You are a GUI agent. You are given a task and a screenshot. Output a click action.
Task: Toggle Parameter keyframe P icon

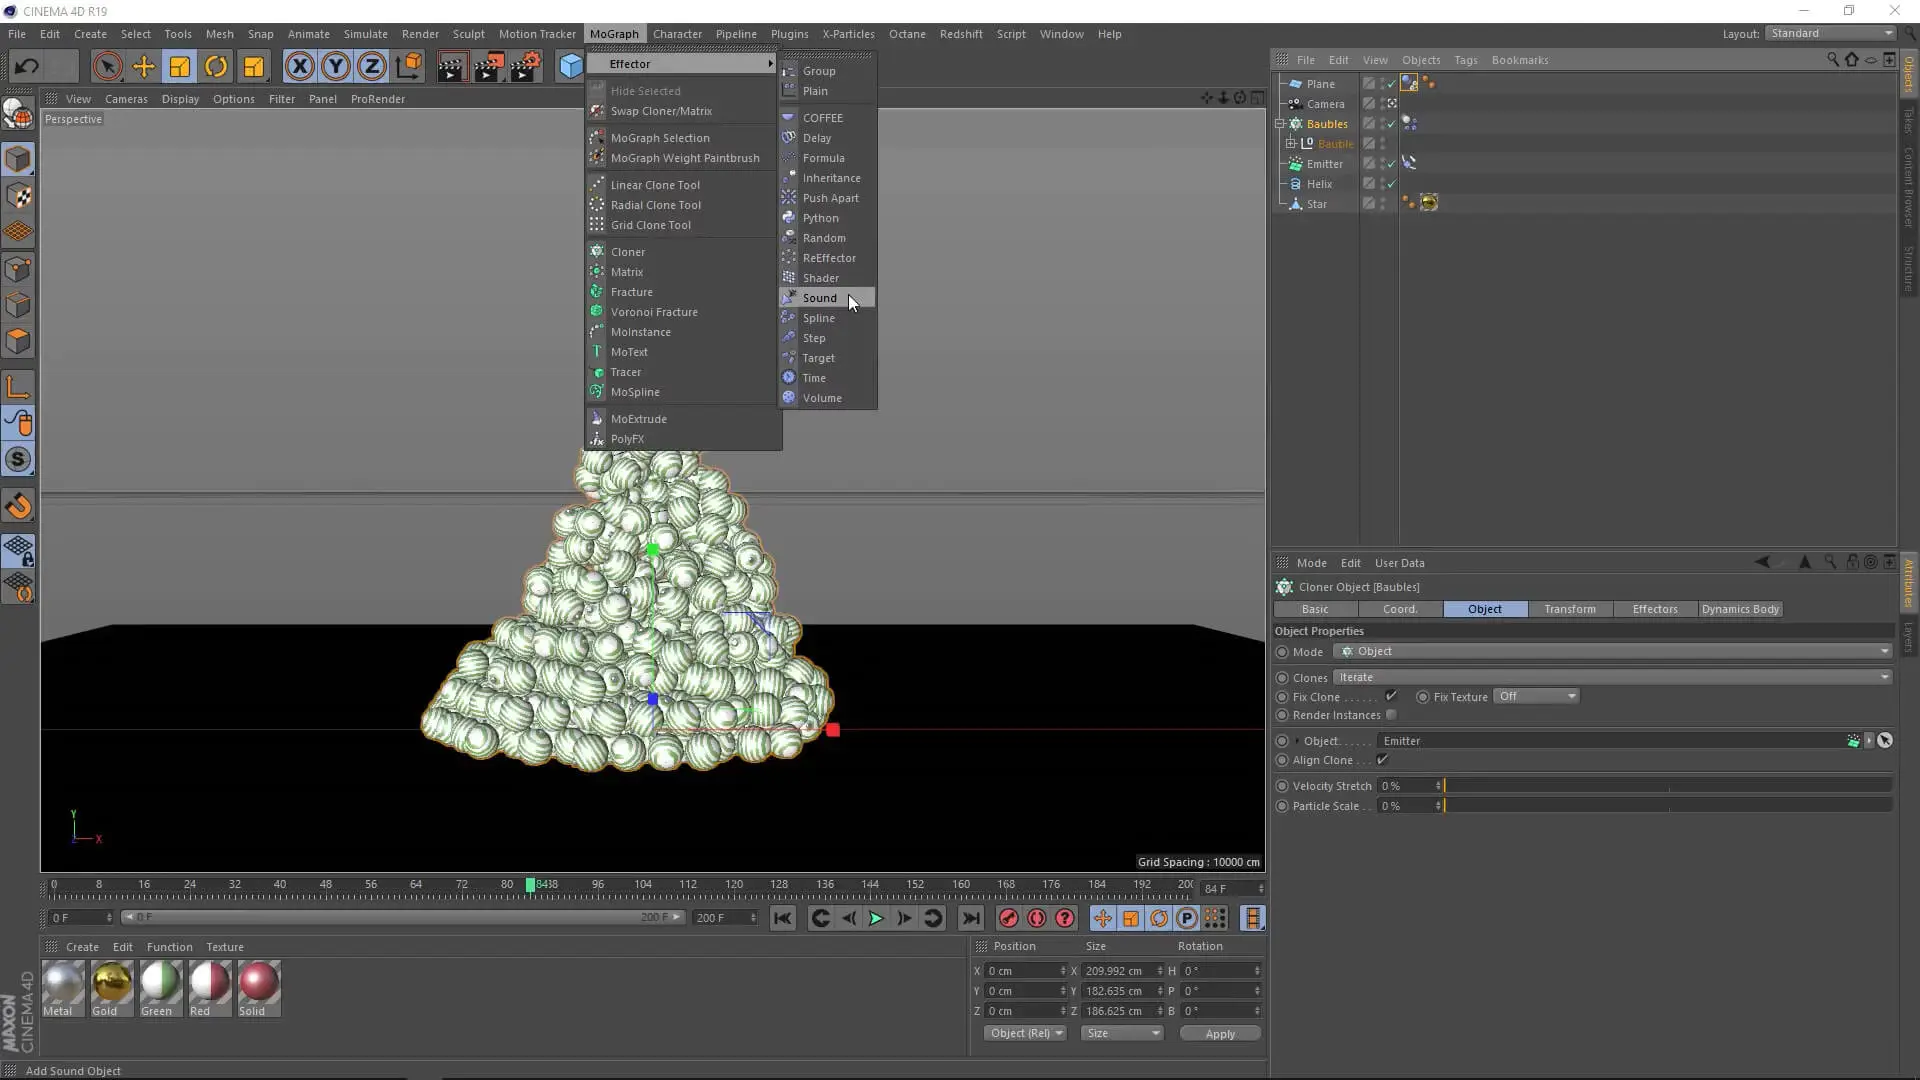pyautogui.click(x=1187, y=918)
